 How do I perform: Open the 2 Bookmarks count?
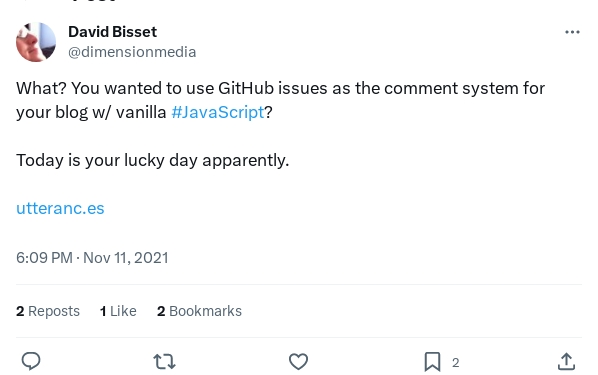coord(199,311)
